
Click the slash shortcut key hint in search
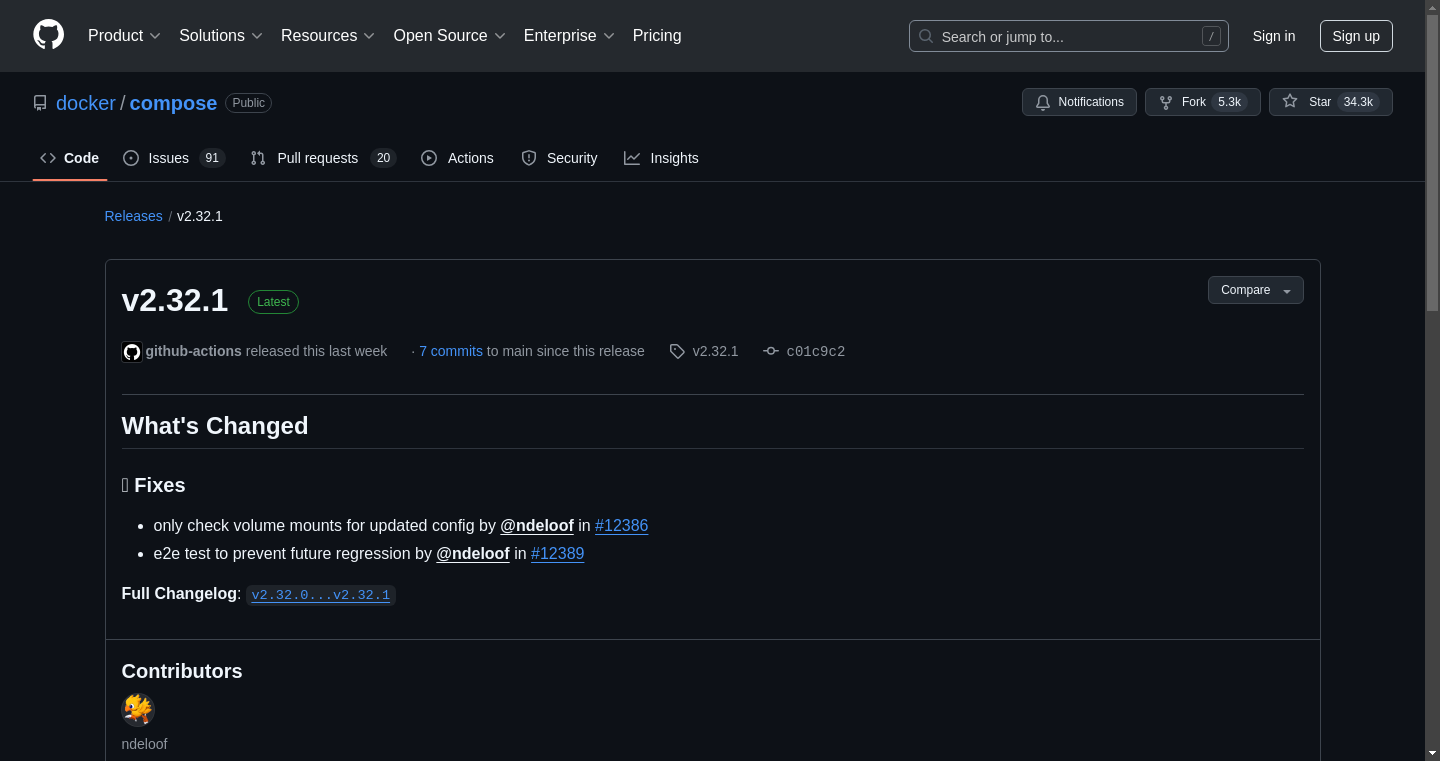click(x=1211, y=36)
